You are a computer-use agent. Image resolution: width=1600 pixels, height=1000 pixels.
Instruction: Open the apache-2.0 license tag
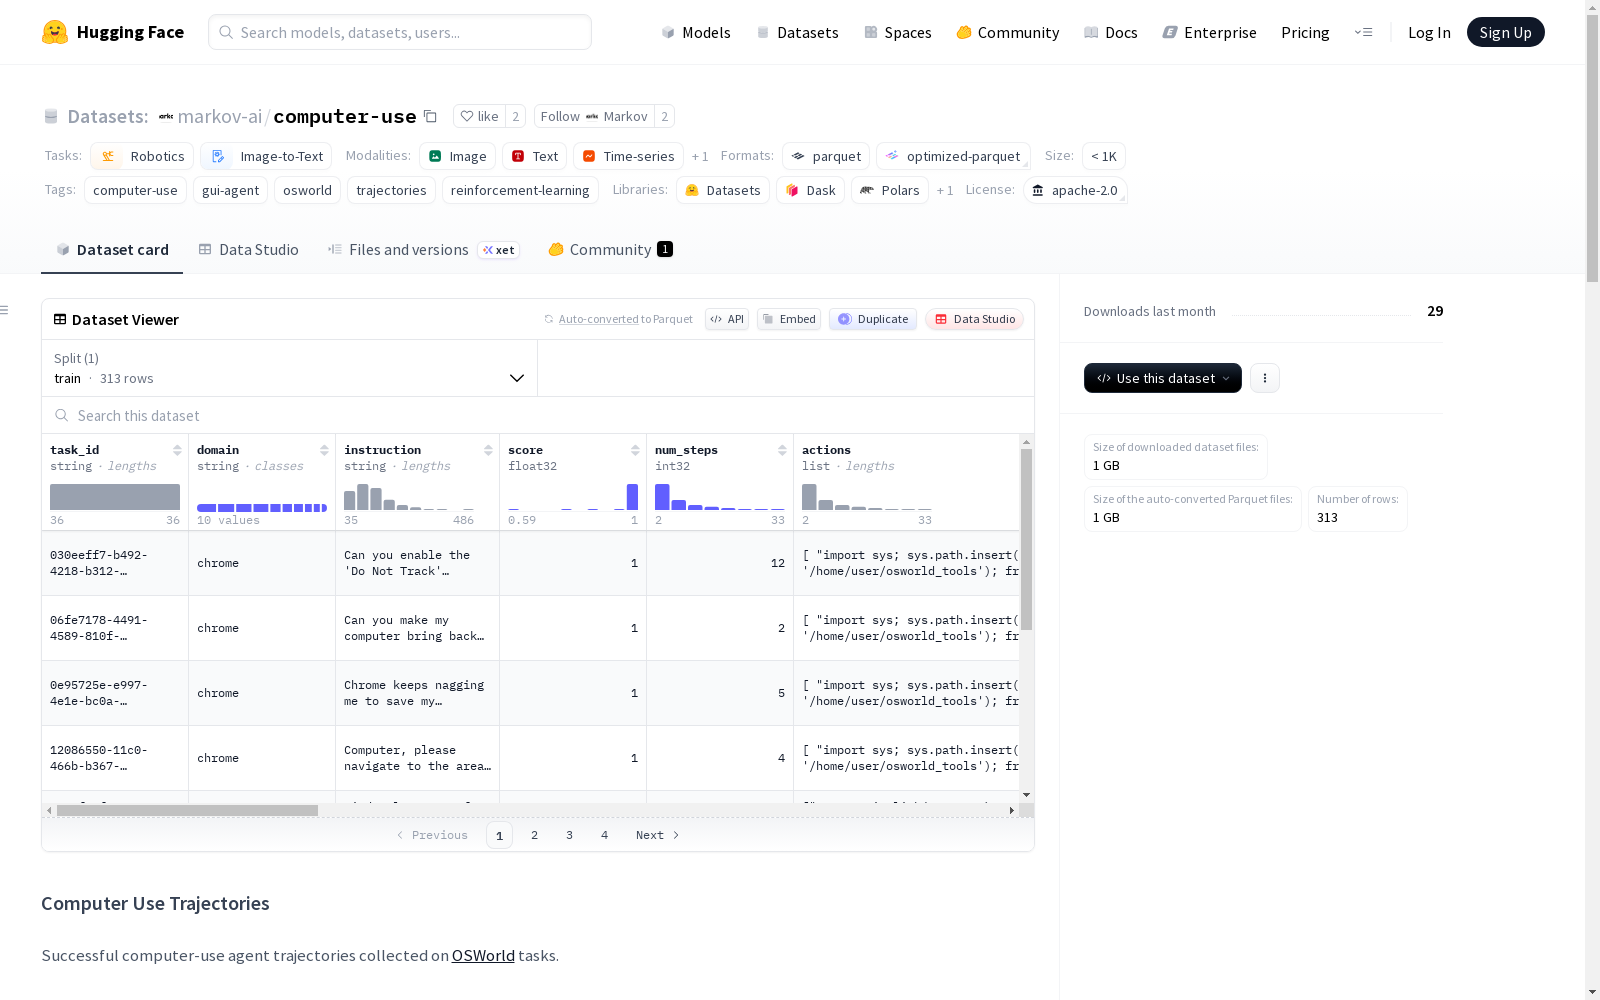coord(1075,190)
